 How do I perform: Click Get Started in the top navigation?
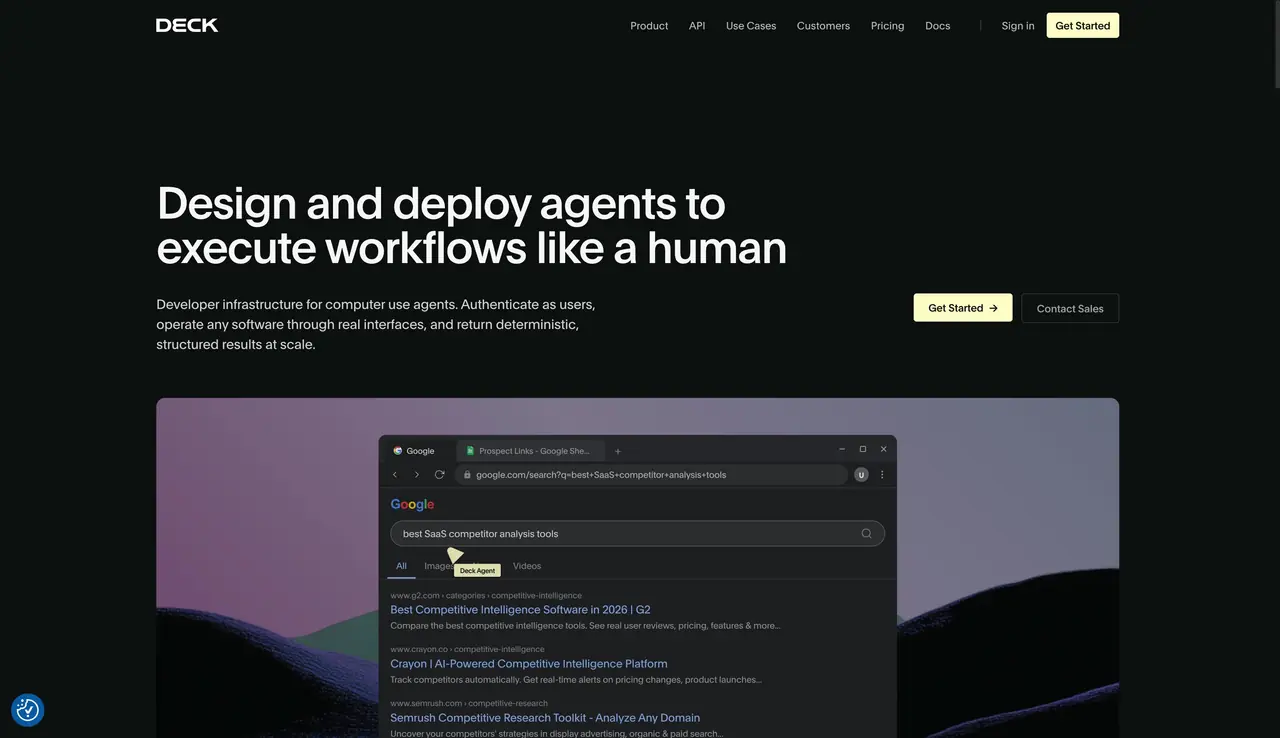point(1083,26)
